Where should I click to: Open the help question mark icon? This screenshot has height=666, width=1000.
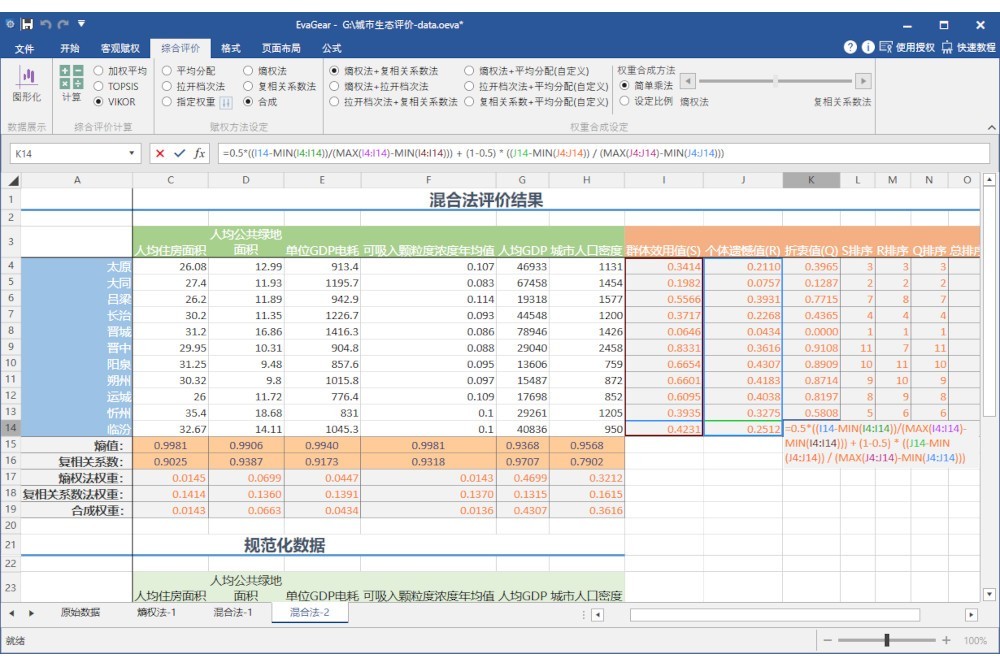coord(850,47)
